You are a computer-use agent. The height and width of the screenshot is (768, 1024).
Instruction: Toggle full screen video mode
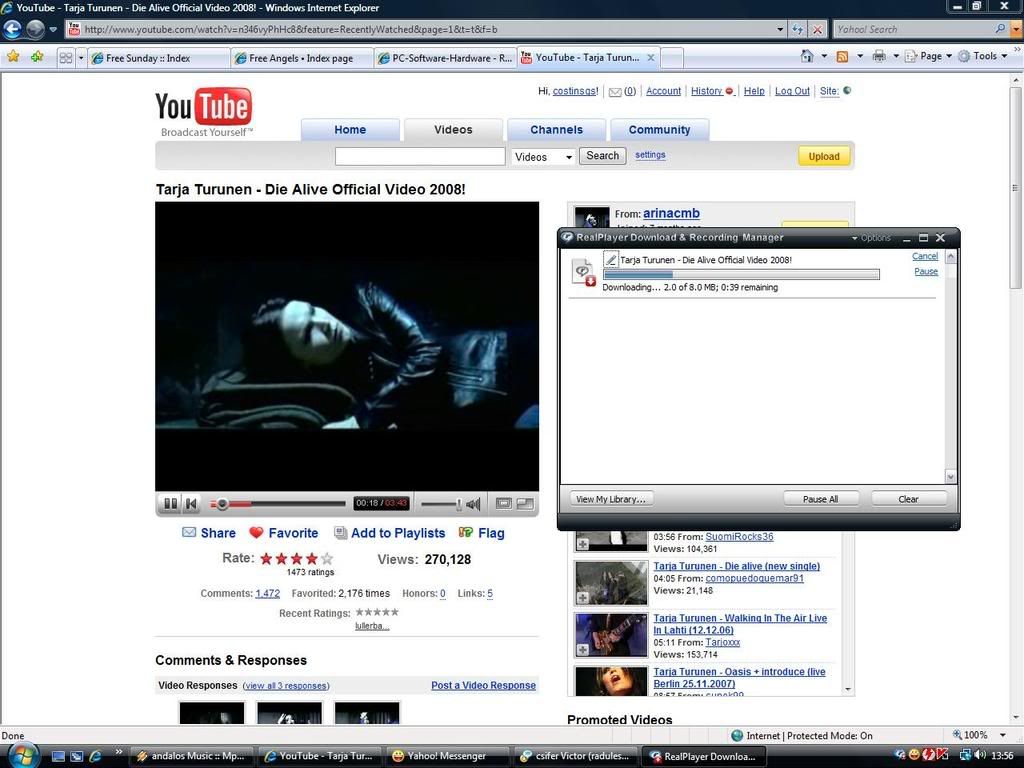coord(525,504)
